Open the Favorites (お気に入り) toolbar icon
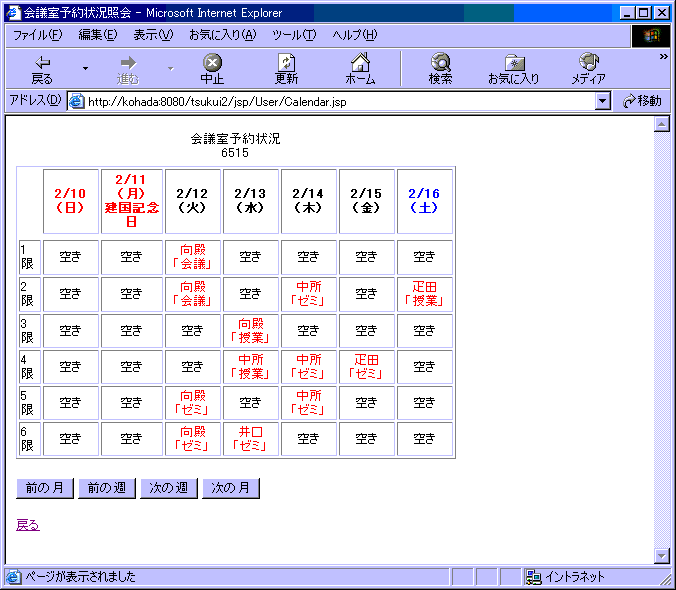The height and width of the screenshot is (590, 676). (x=513, y=63)
